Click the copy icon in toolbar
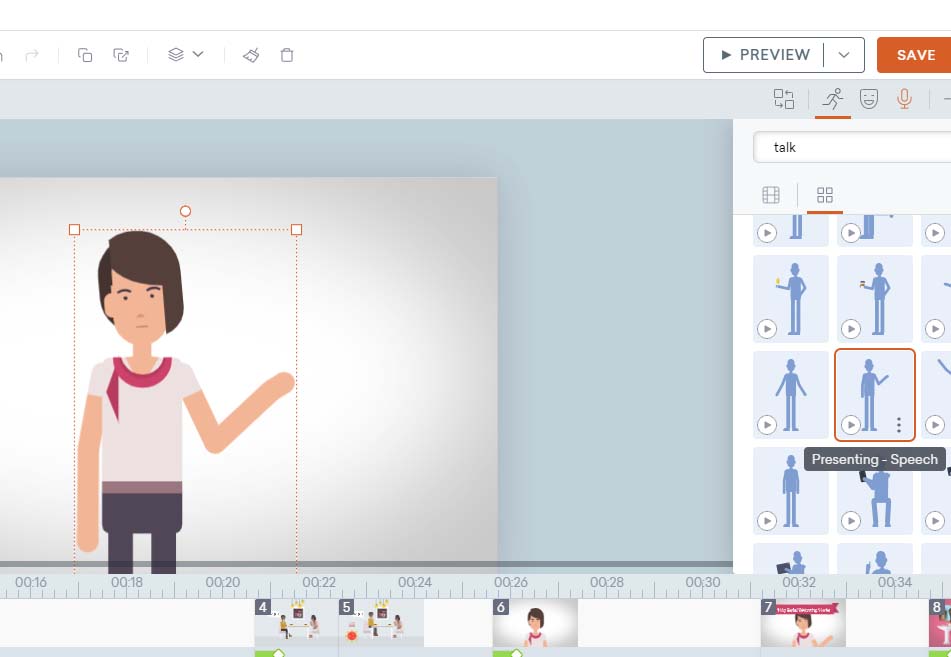The height and width of the screenshot is (657, 951). (85, 55)
